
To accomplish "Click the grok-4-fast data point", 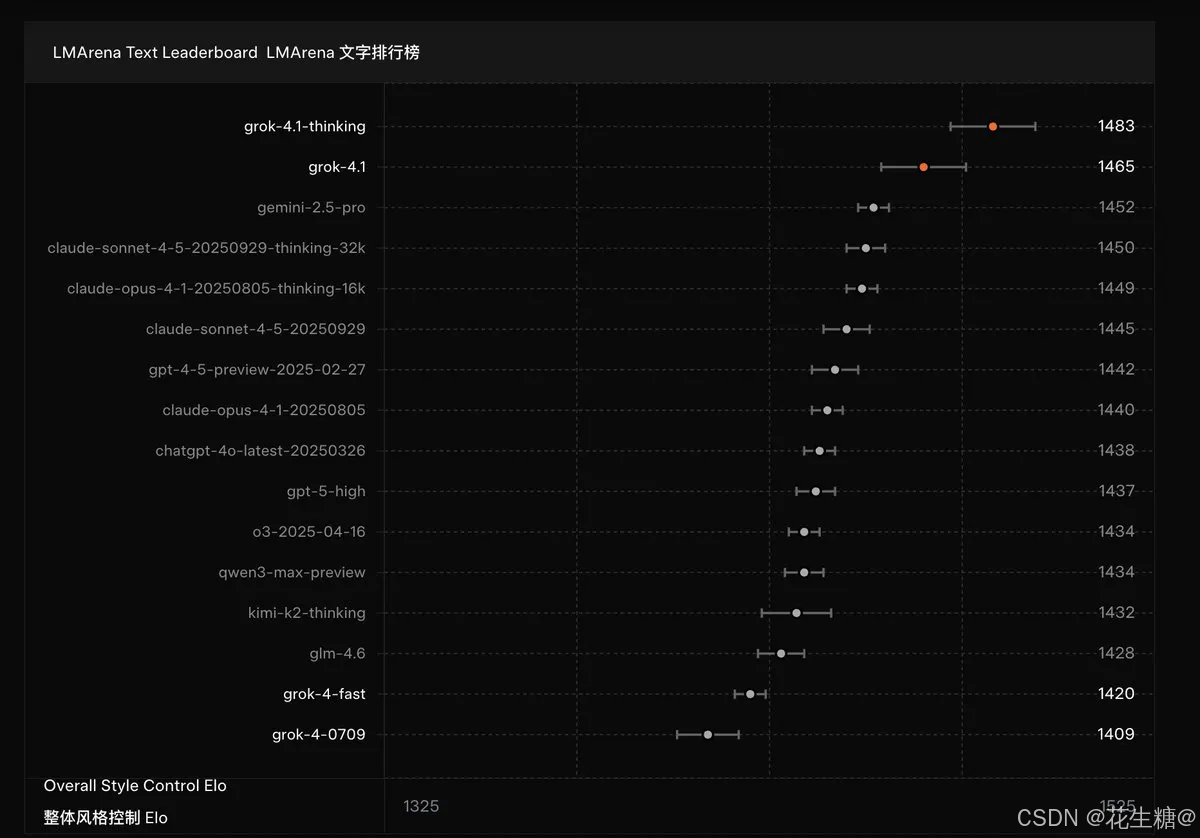I will click(750, 694).
